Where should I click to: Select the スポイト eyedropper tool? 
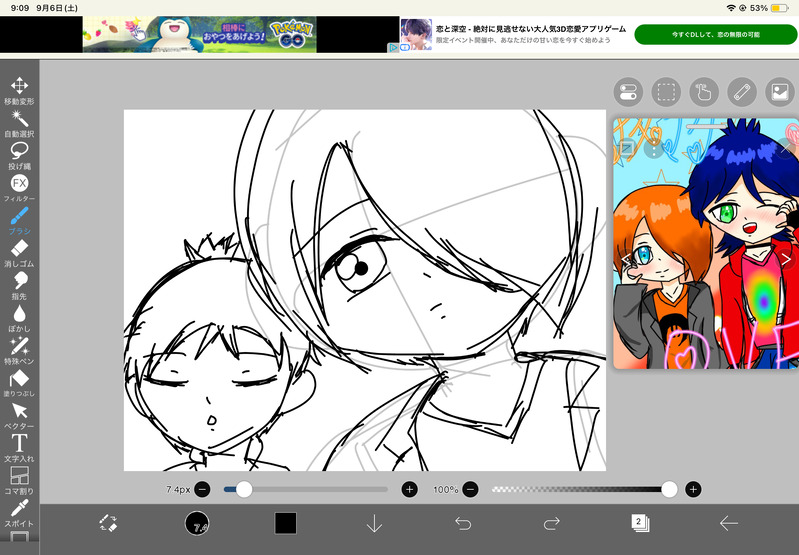click(x=19, y=514)
